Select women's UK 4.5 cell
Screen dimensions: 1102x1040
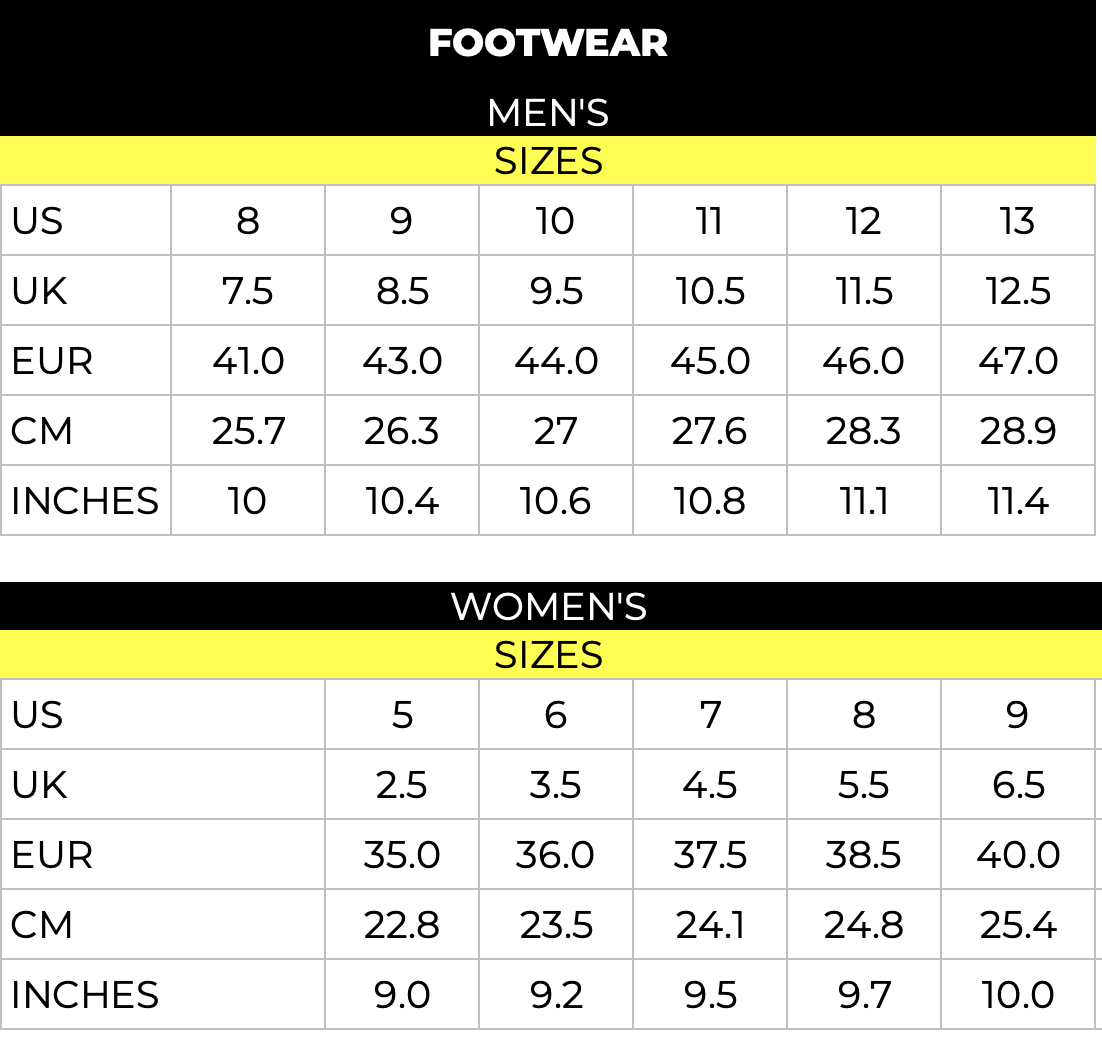coord(709,785)
